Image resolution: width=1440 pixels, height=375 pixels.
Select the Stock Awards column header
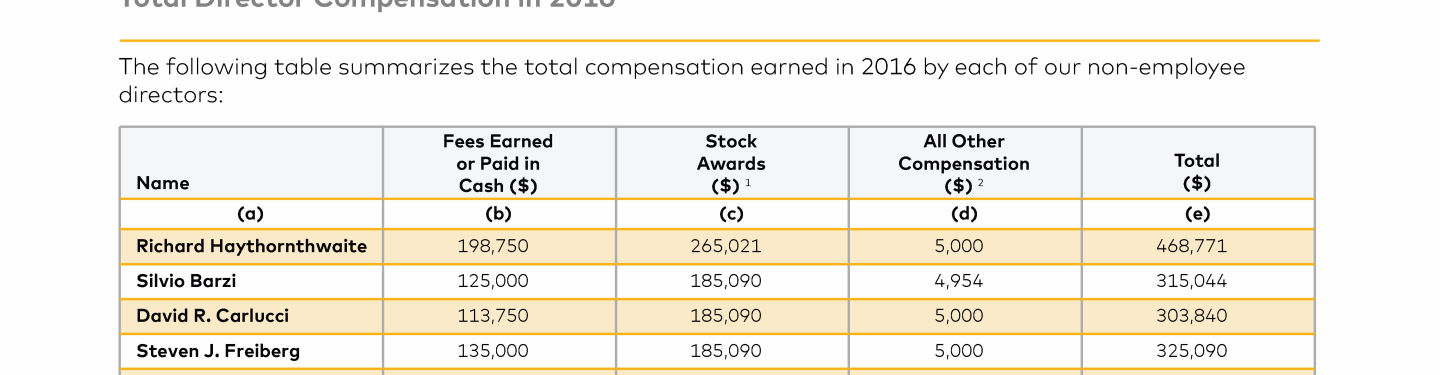[731, 164]
